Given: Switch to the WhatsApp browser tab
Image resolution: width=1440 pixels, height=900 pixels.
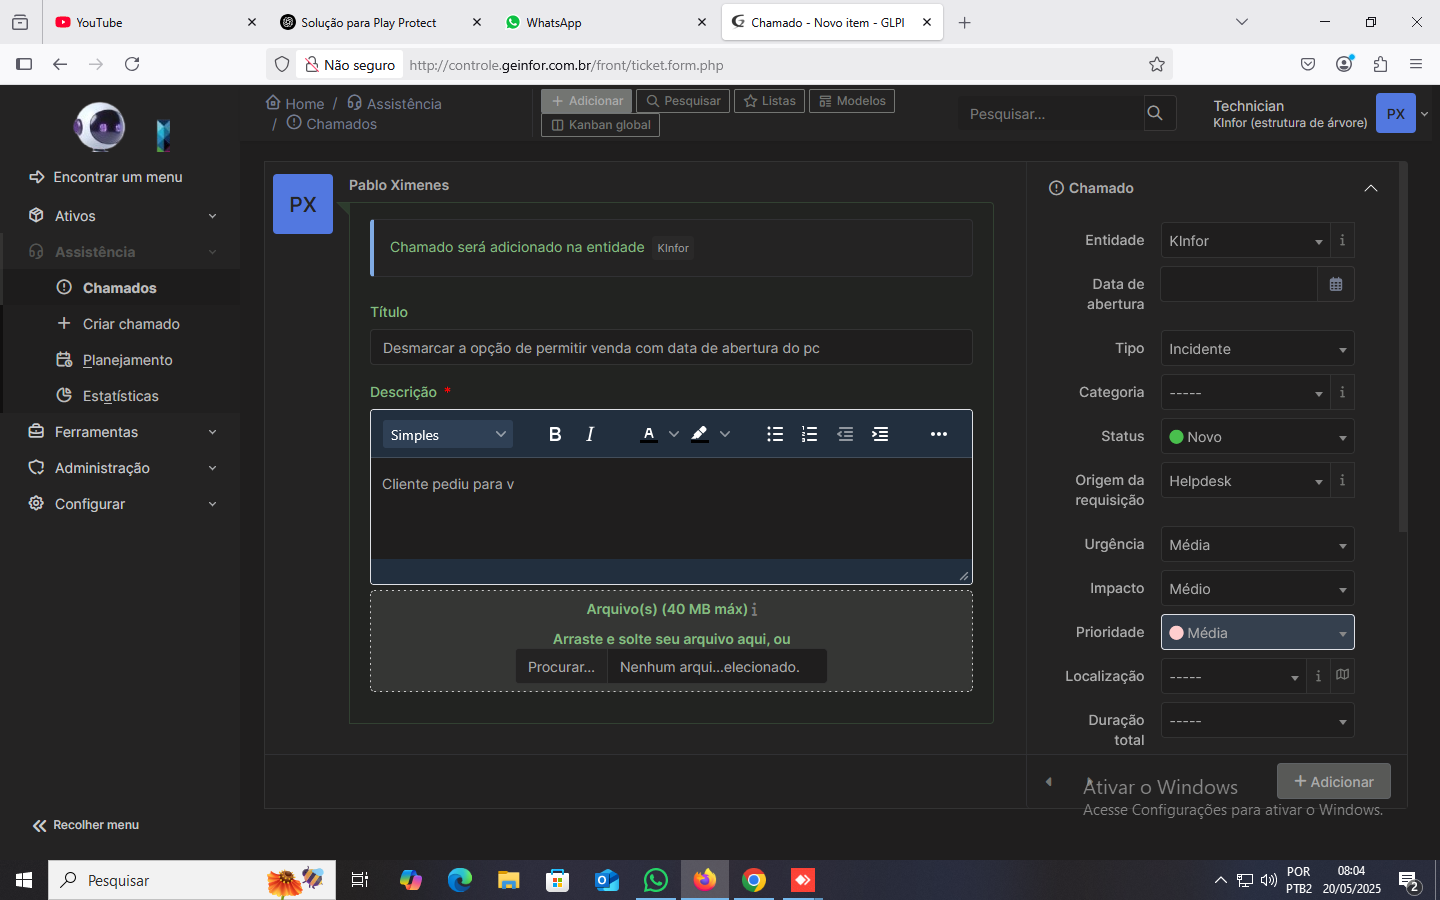Looking at the screenshot, I should (606, 22).
